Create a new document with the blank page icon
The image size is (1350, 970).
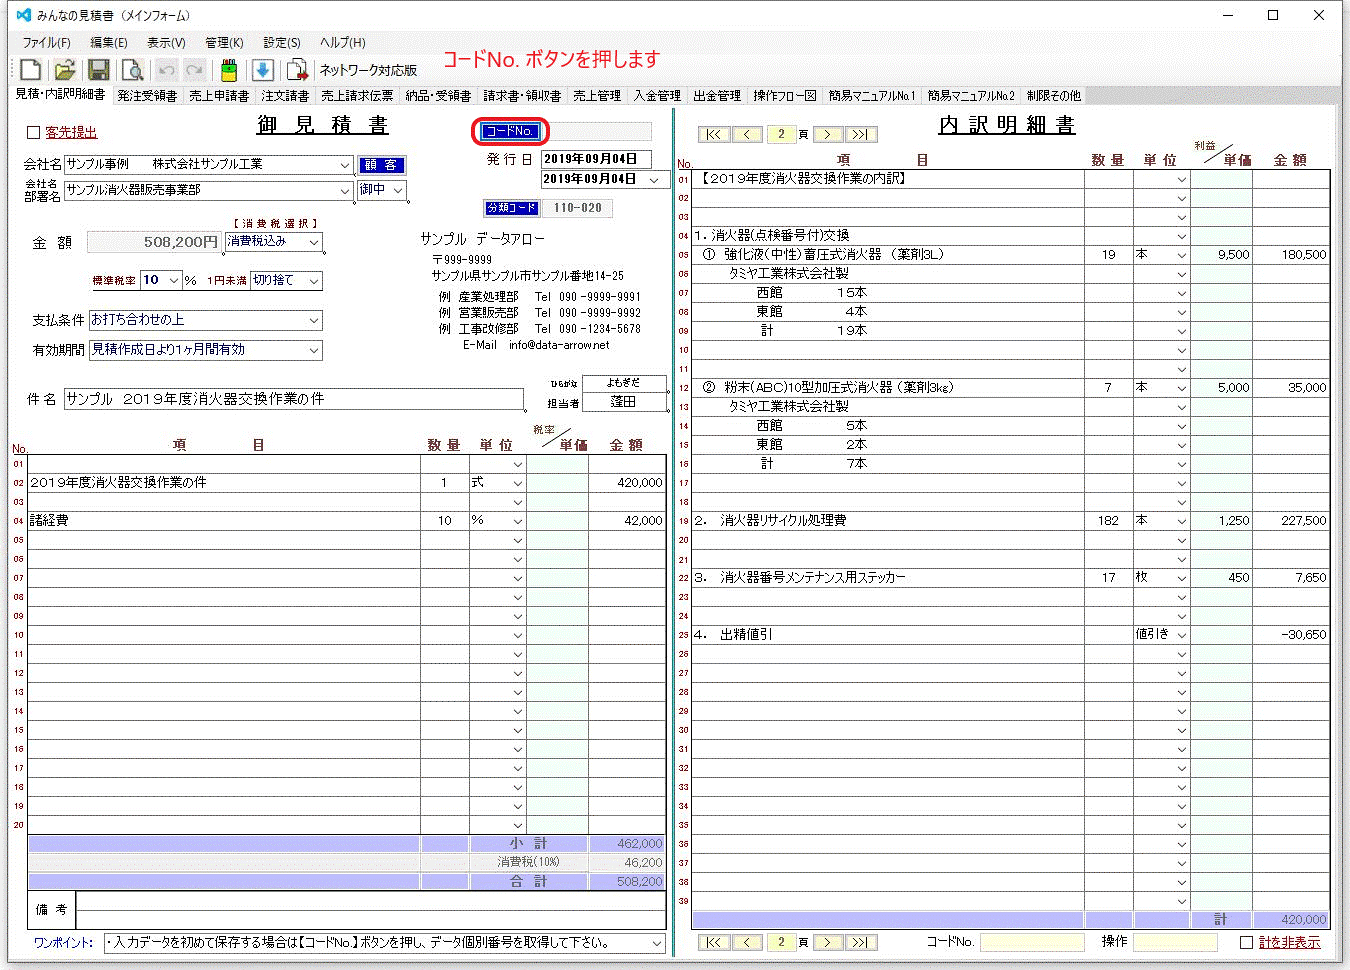30,69
